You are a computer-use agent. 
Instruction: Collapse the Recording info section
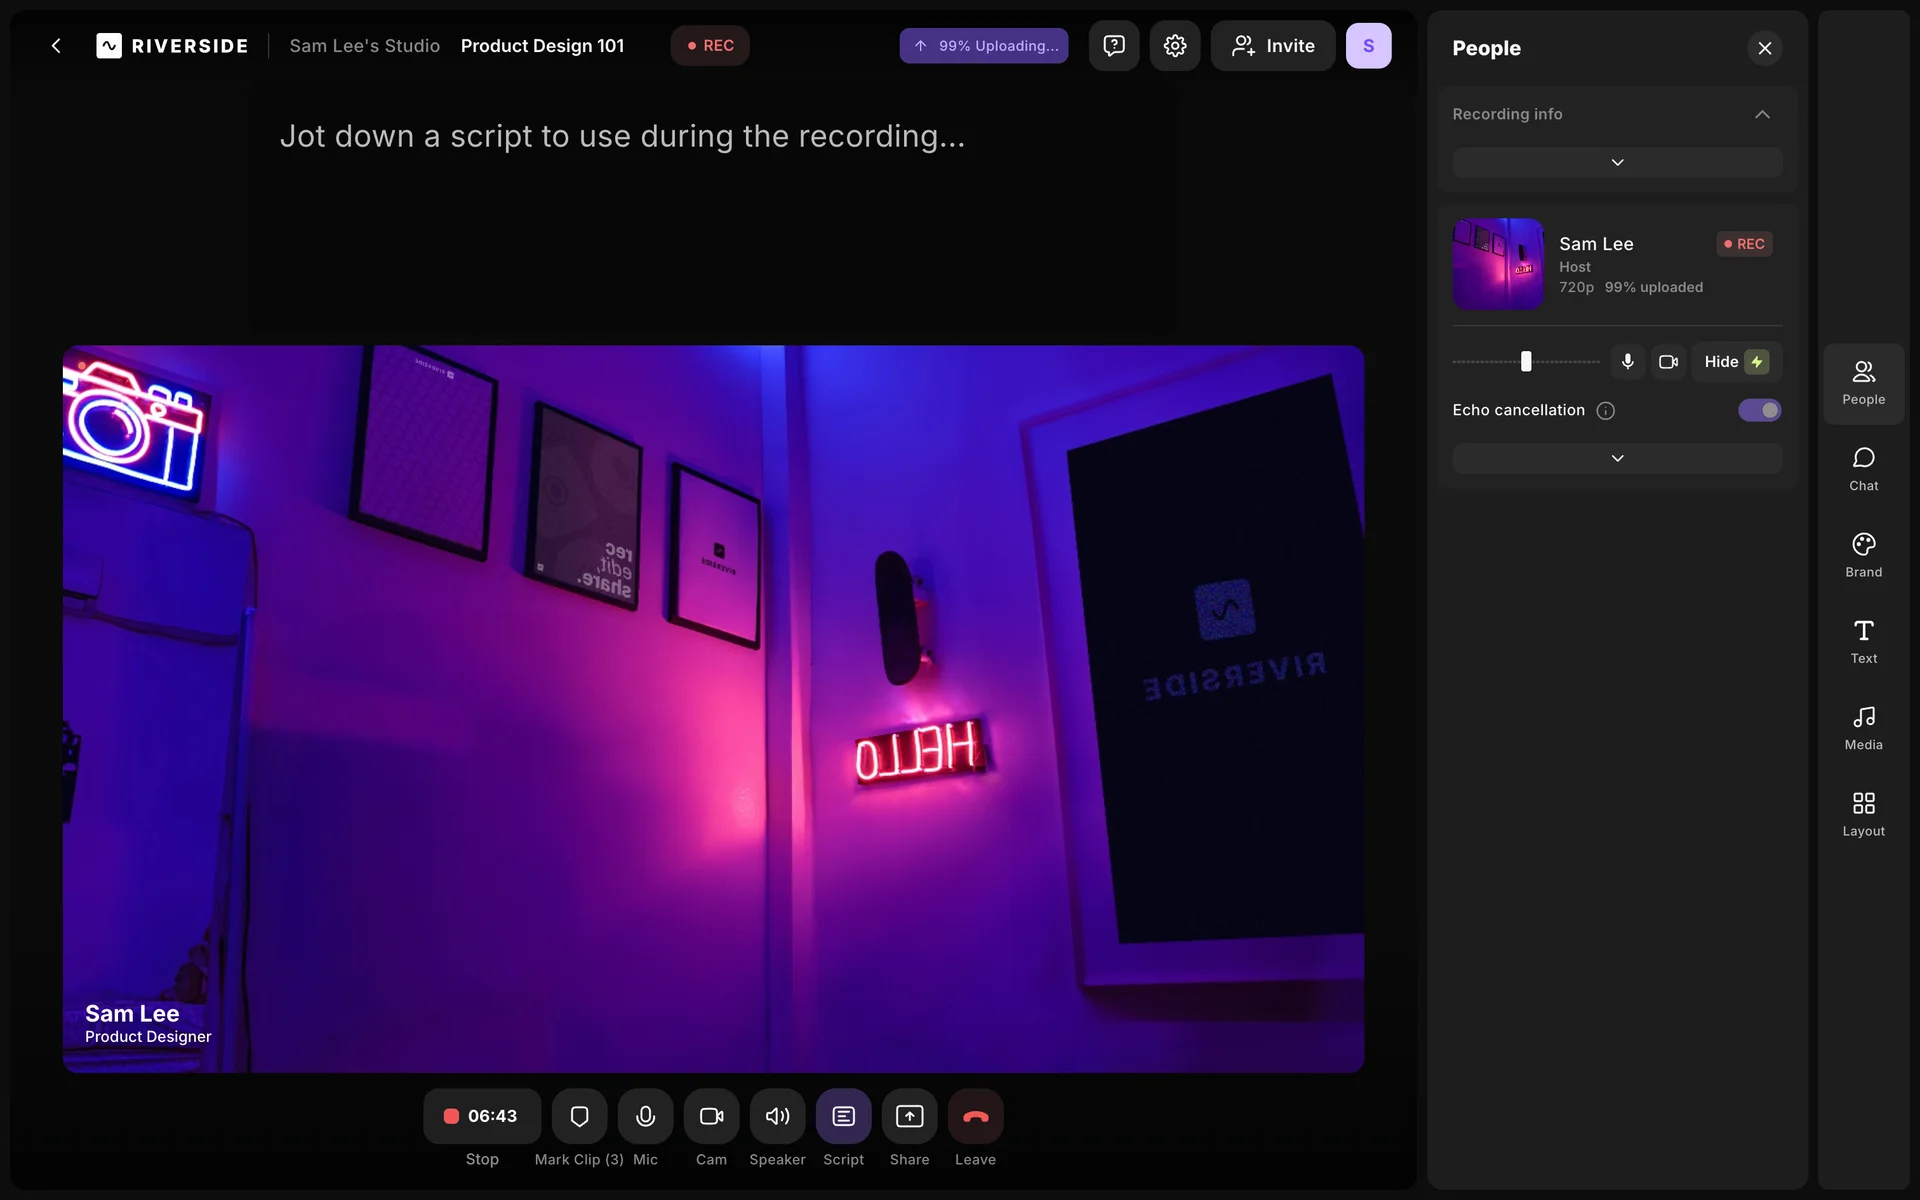coord(1762,114)
